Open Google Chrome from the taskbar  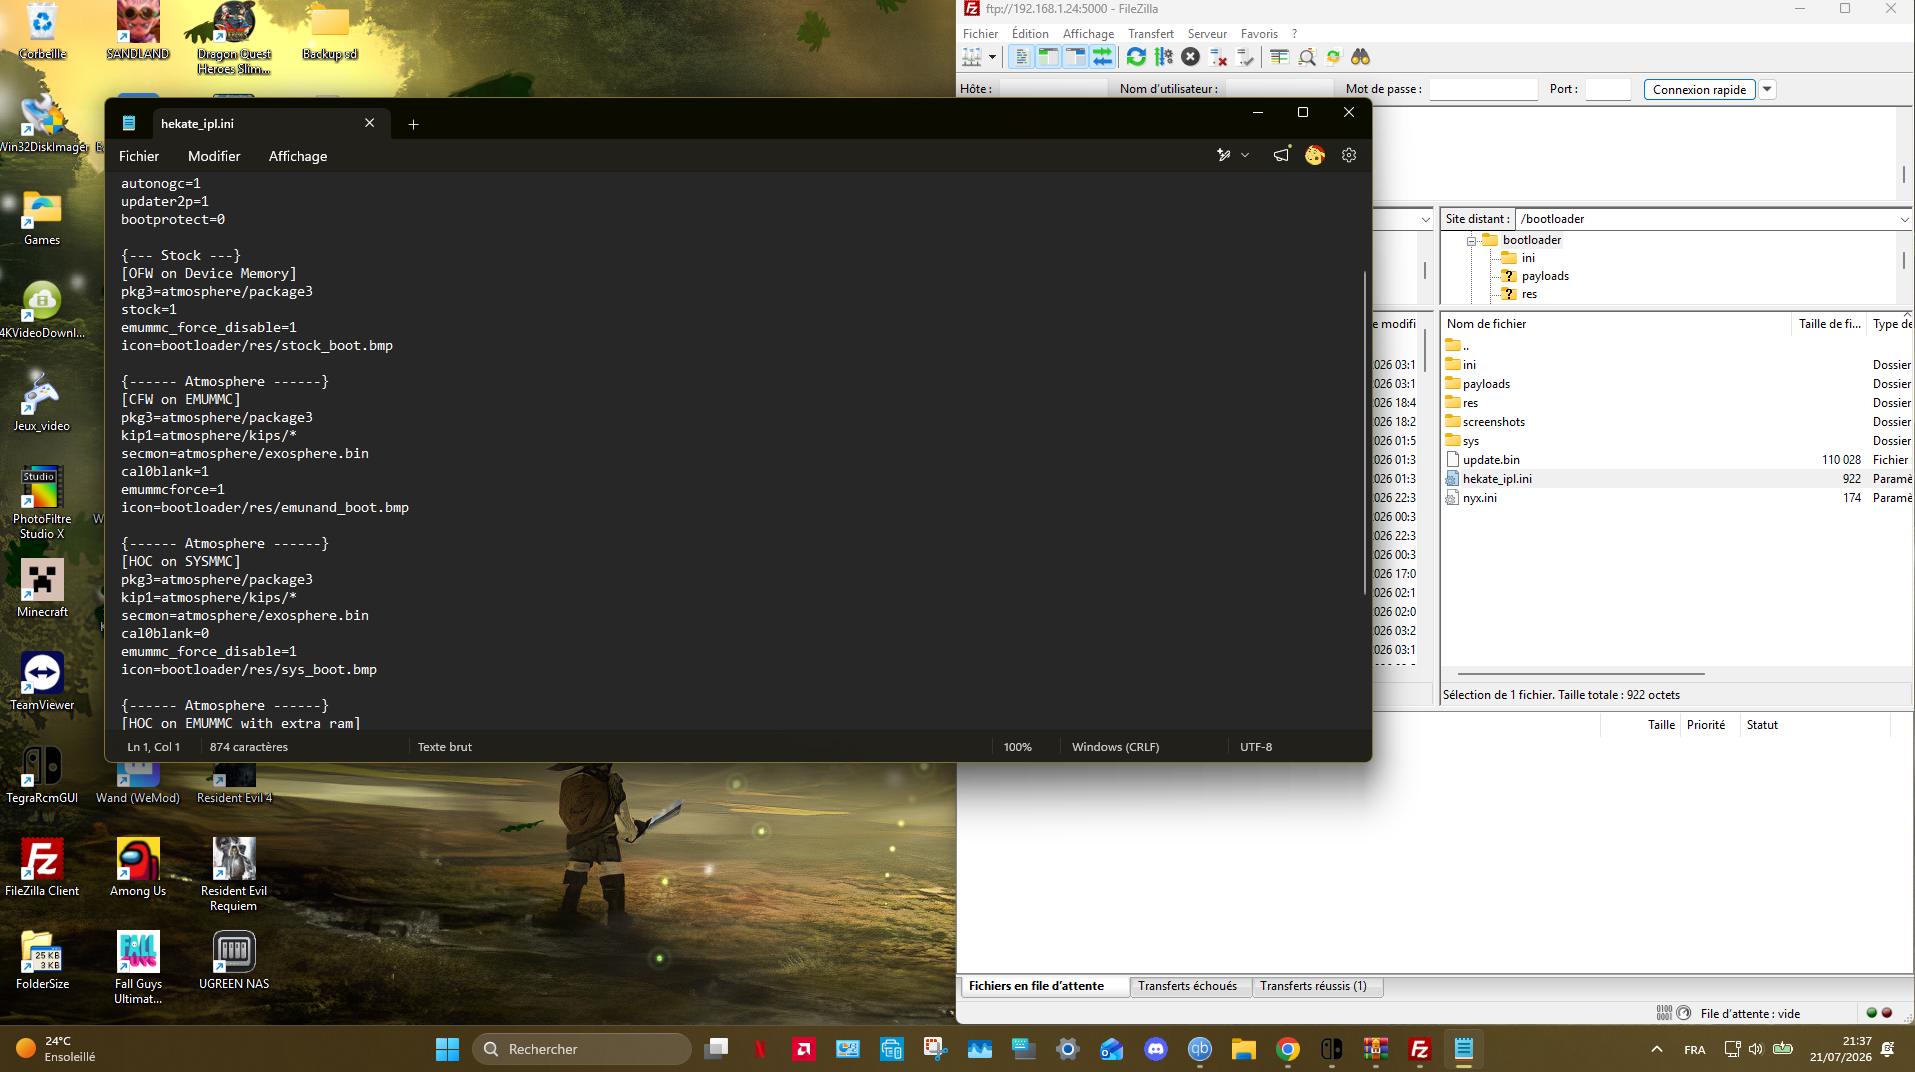click(x=1288, y=1049)
